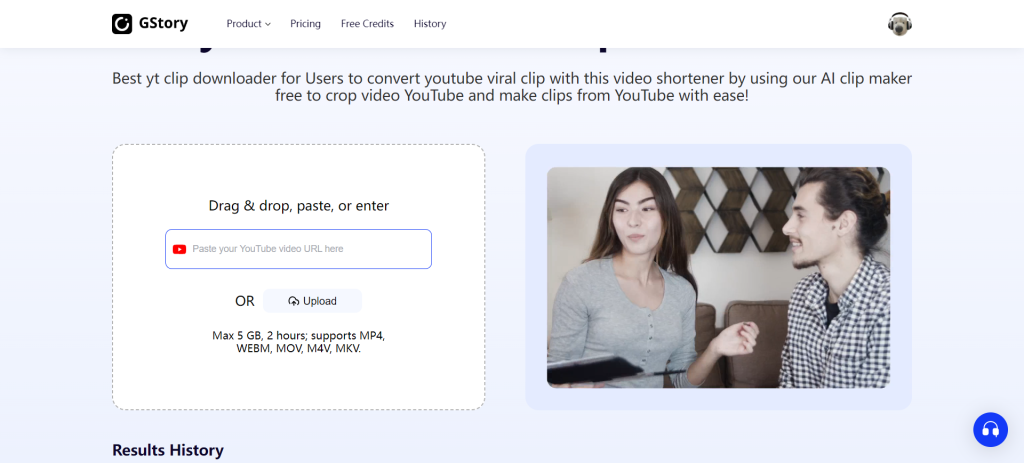
Task: Focus the Paste your YouTube video URL field
Action: tap(298, 249)
